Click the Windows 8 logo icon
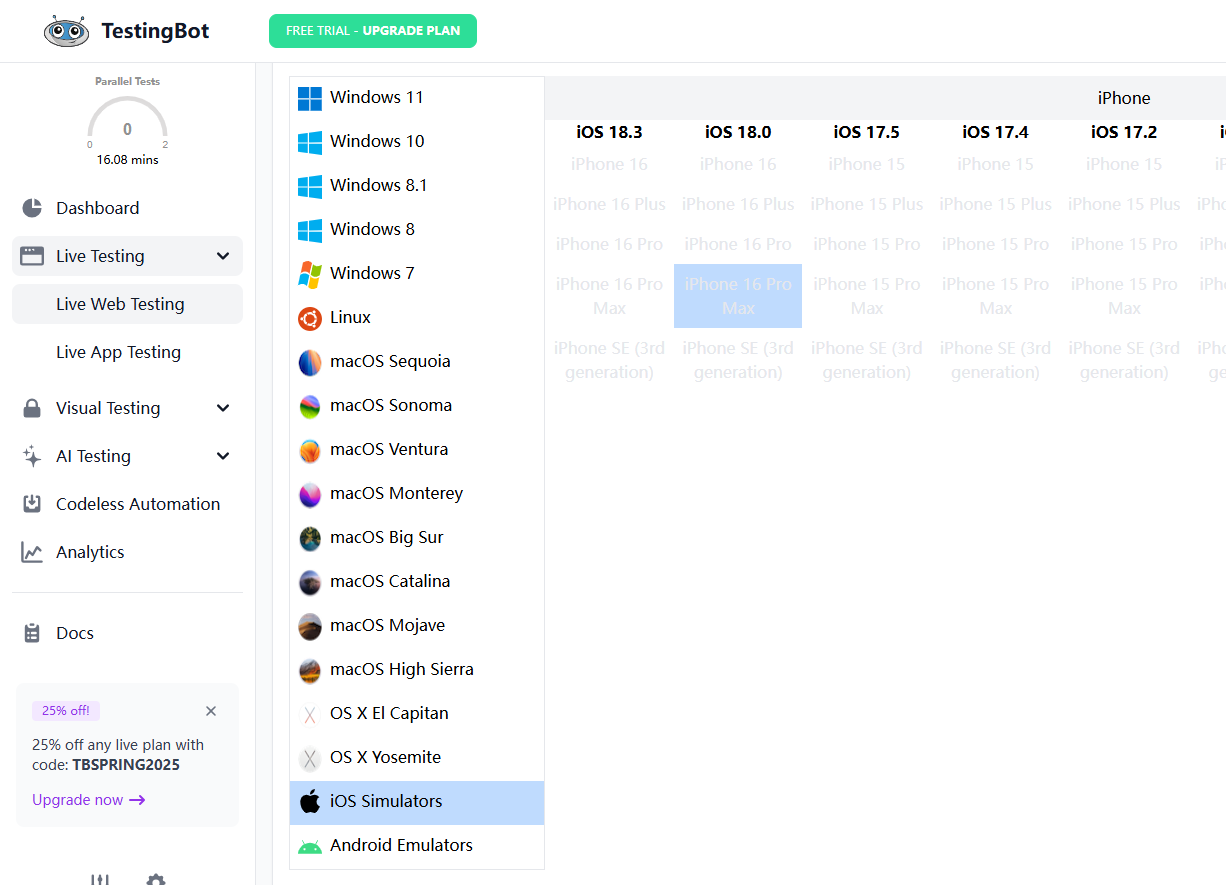The height and width of the screenshot is (885, 1226). pyautogui.click(x=310, y=230)
